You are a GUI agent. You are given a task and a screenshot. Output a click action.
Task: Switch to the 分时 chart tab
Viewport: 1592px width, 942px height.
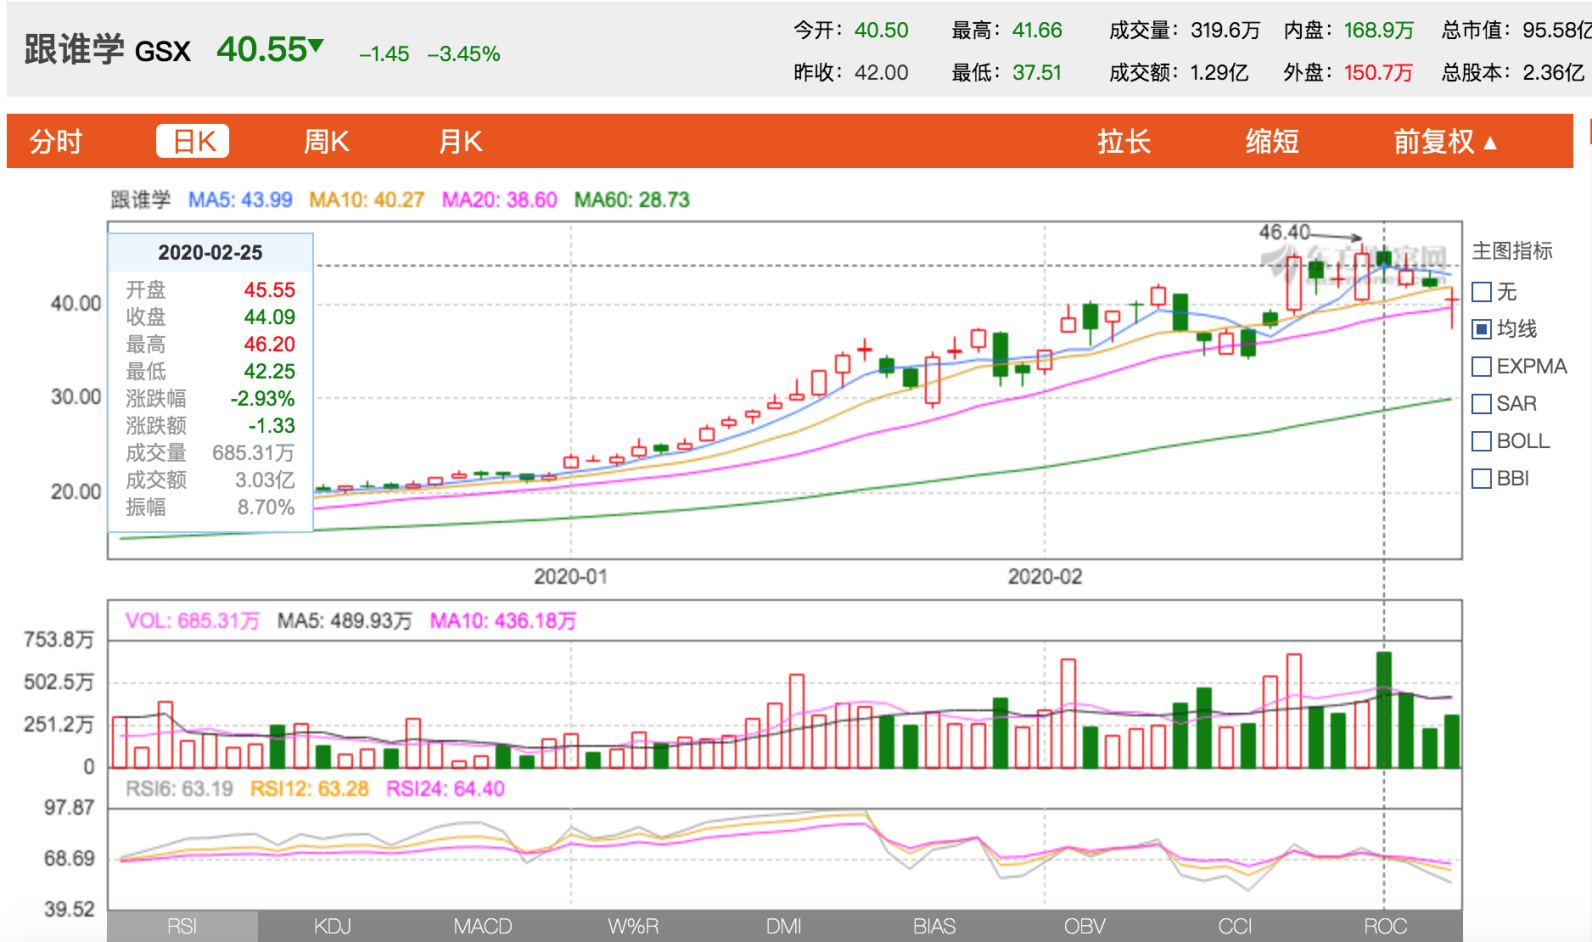coord(56,142)
